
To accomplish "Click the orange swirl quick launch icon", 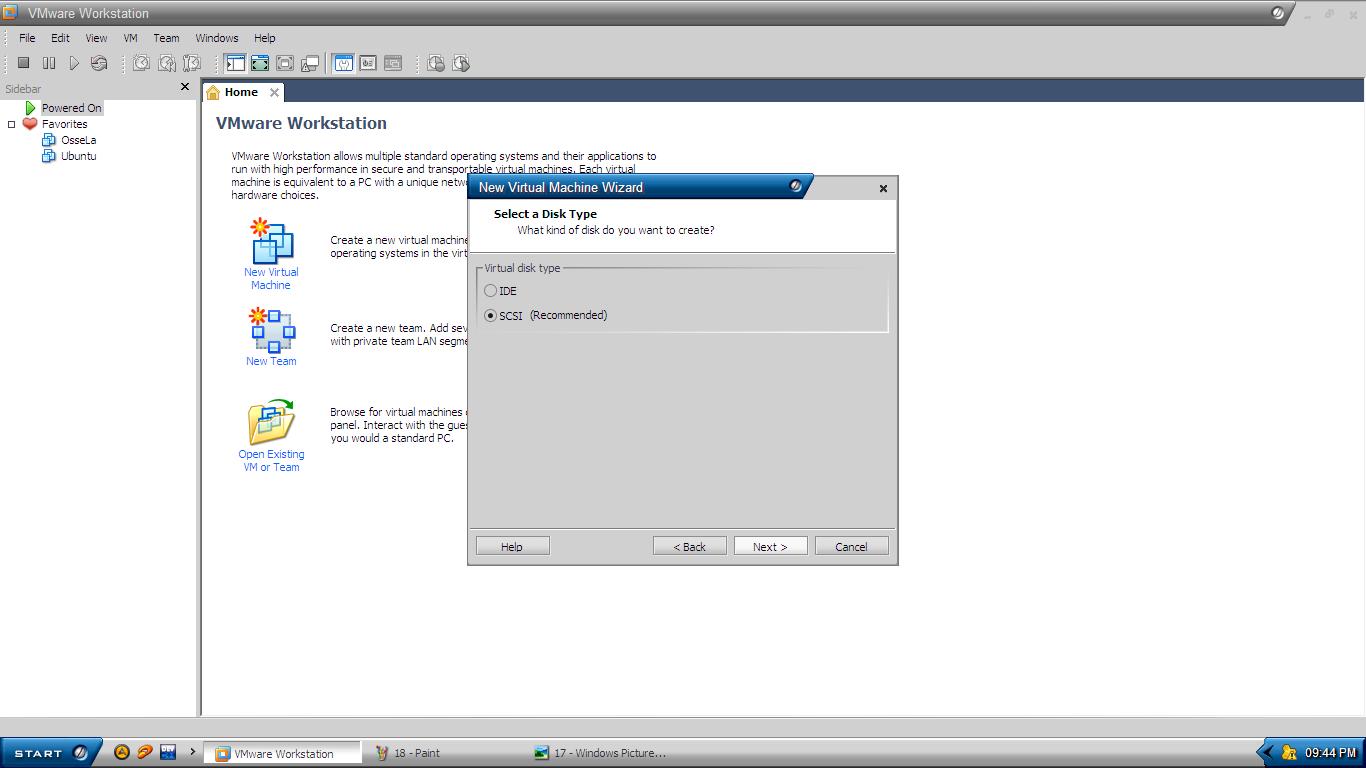I will pyautogui.click(x=145, y=752).
